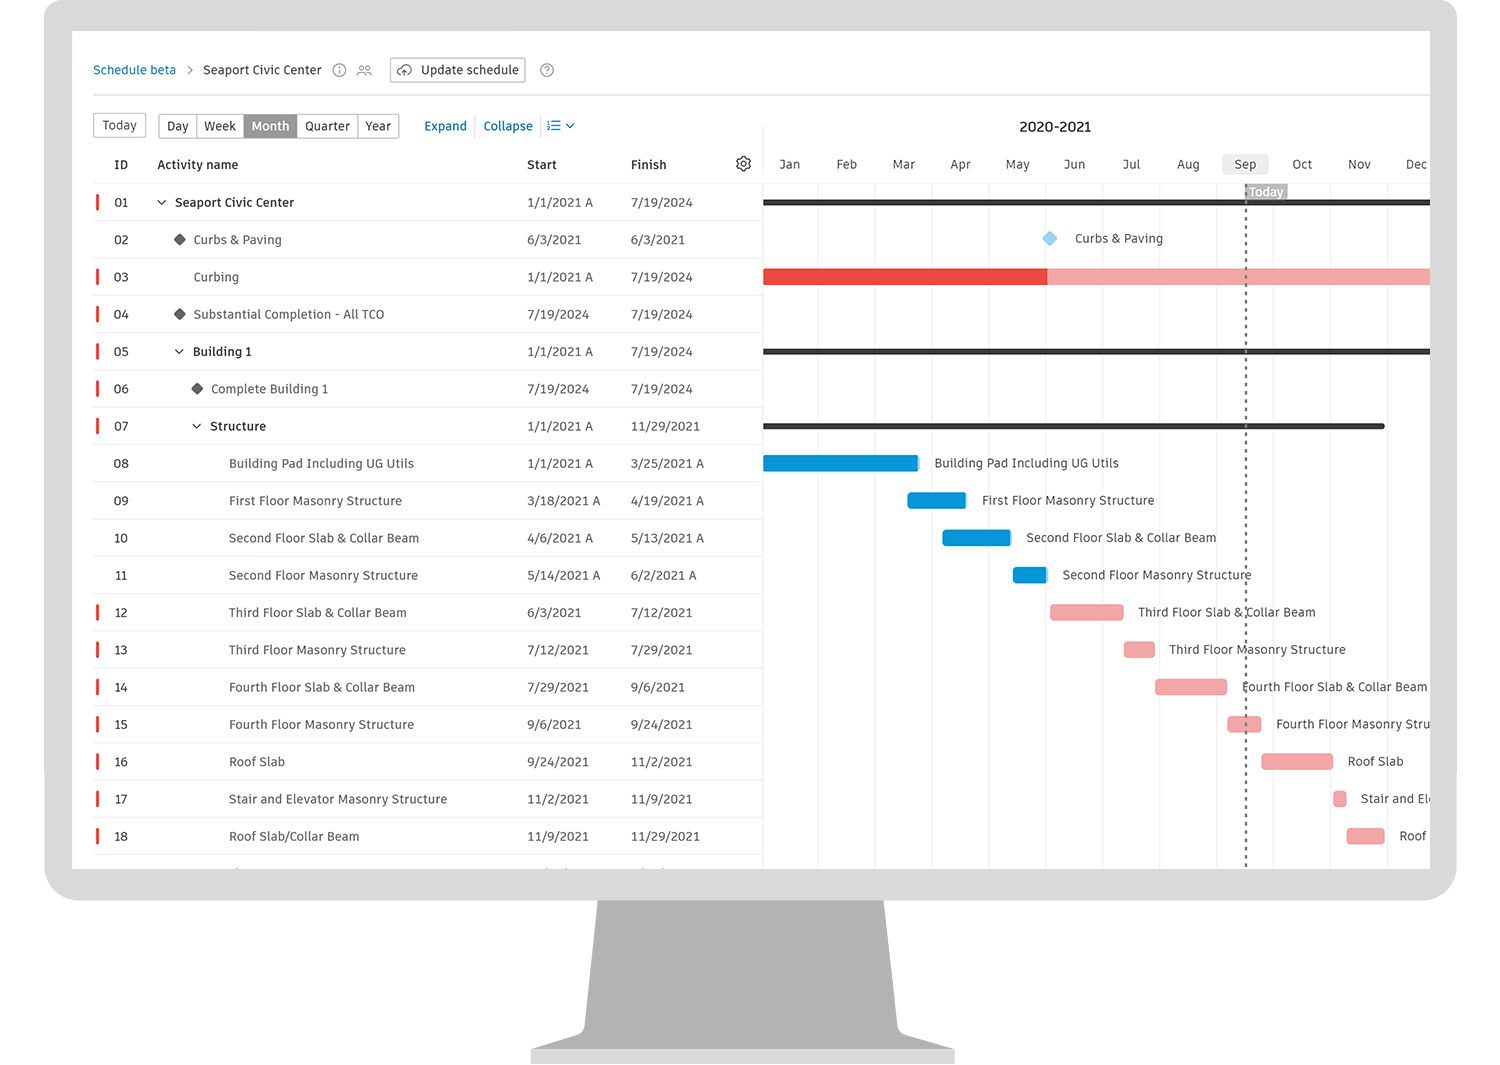Click the list view options icon
Viewport: 1500px width, 1065px height.
point(555,125)
